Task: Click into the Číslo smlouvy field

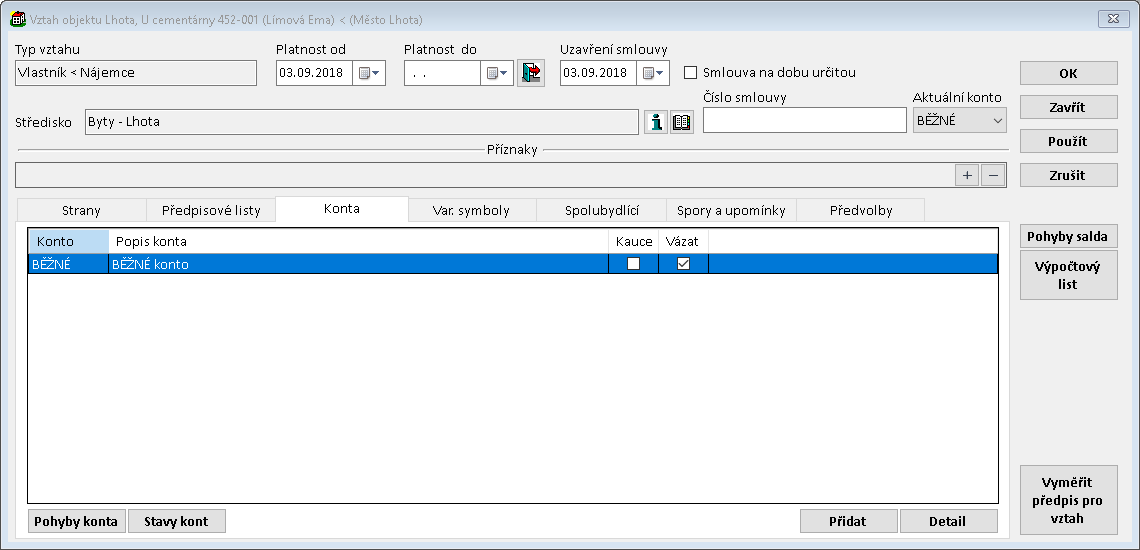Action: tap(804, 120)
